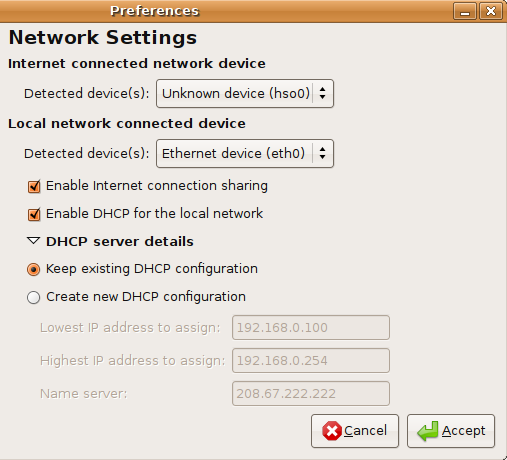Select Keep existing DHCP configuration

pos(34,269)
